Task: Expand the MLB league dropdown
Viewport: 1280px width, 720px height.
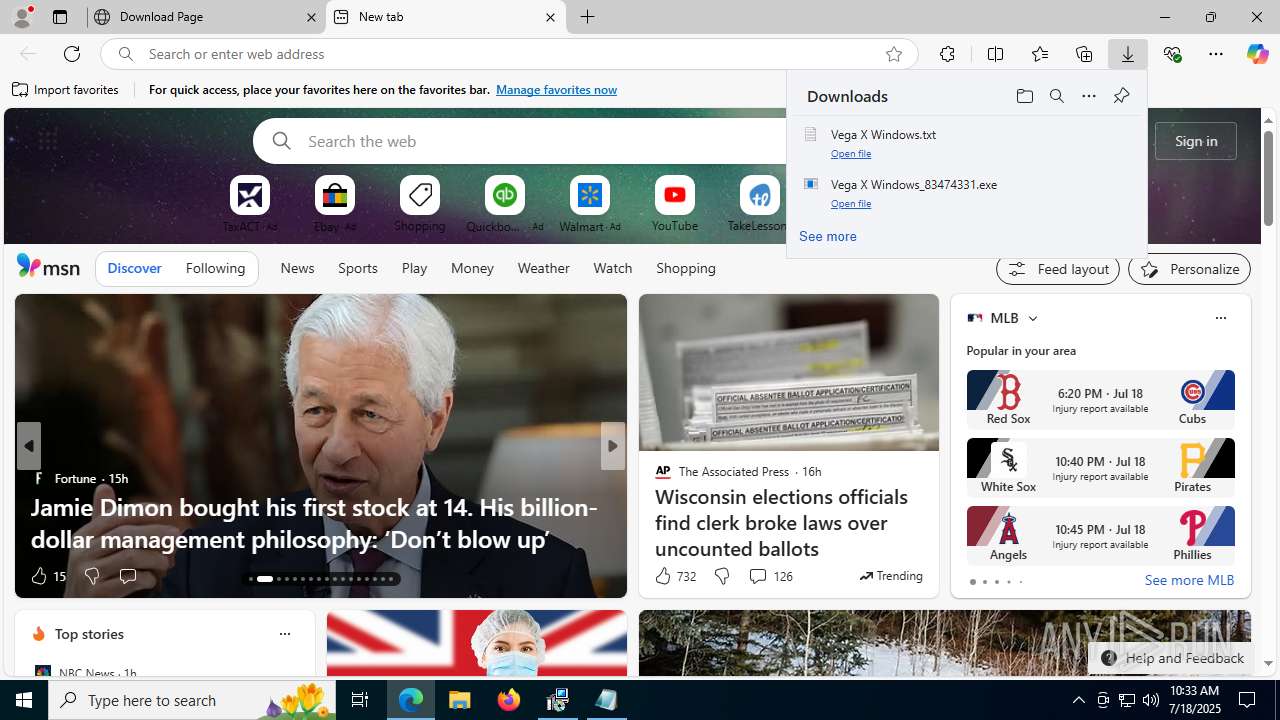Action: point(1032,318)
